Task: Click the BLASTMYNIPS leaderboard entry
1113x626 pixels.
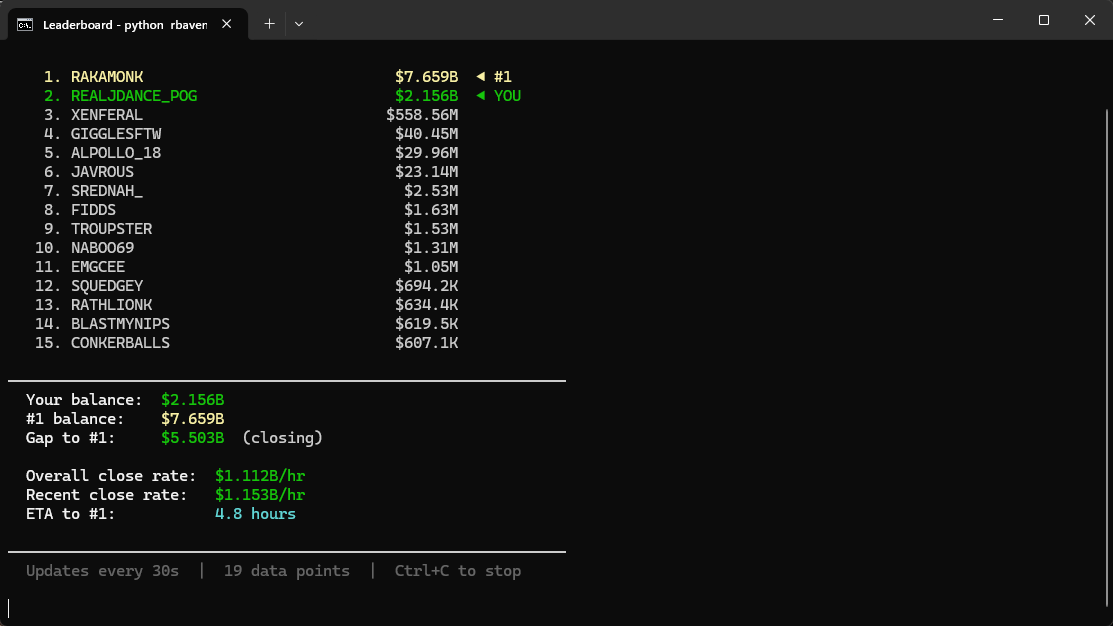Action: pyautogui.click(x=120, y=324)
